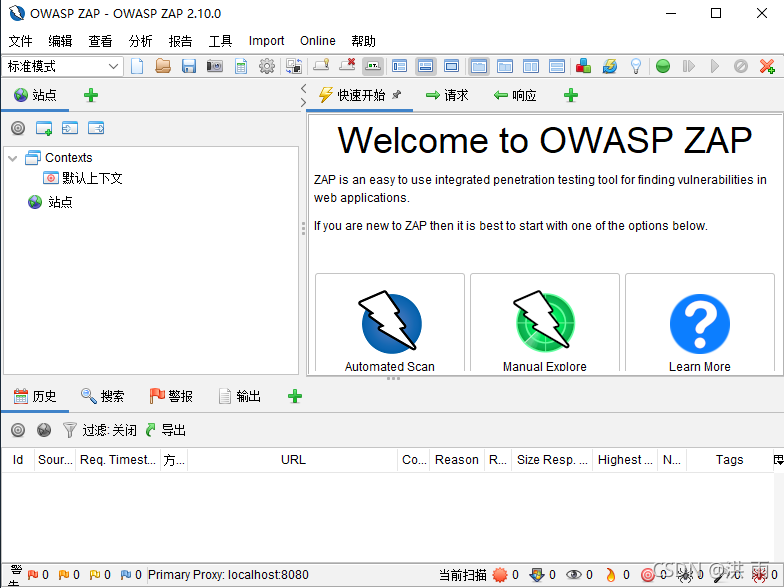
Task: Sort history by URL column header
Action: pos(293,460)
